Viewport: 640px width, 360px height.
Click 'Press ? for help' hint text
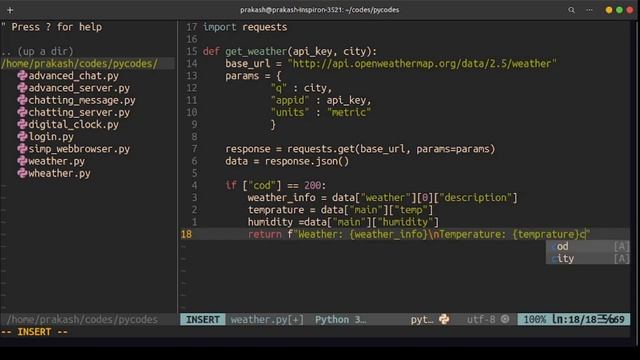(x=57, y=27)
